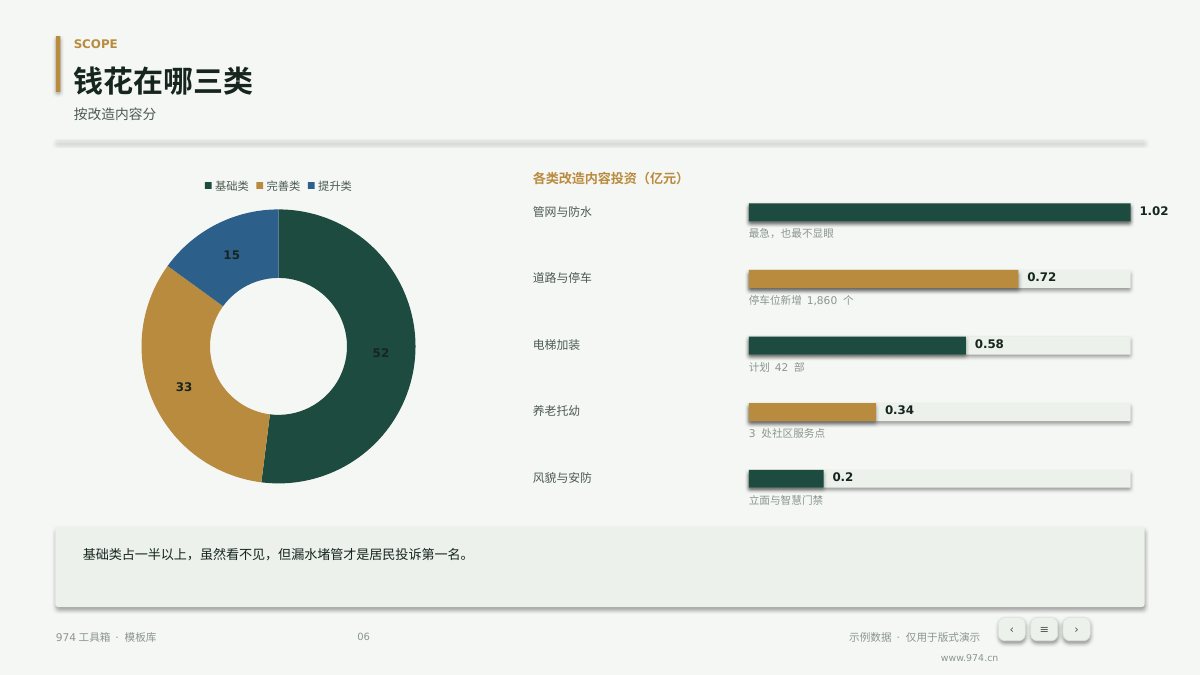Click the row label 风貌与安防
Viewport: 1200px width, 675px height.
562,478
